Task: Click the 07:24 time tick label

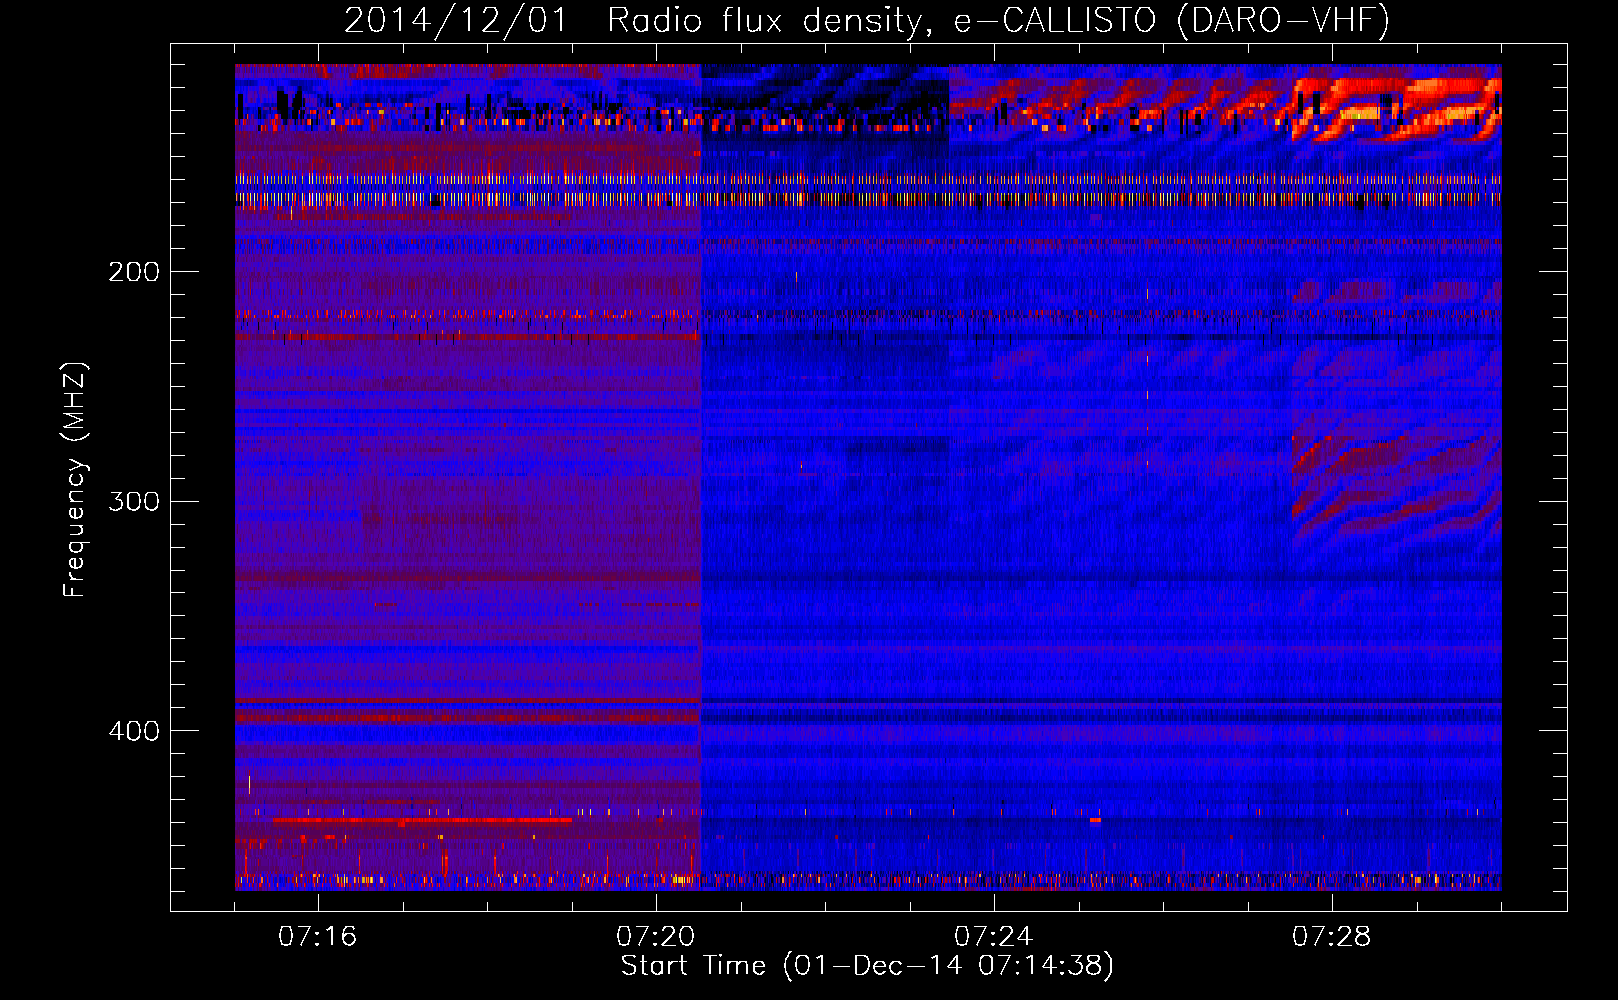Action: point(993,937)
